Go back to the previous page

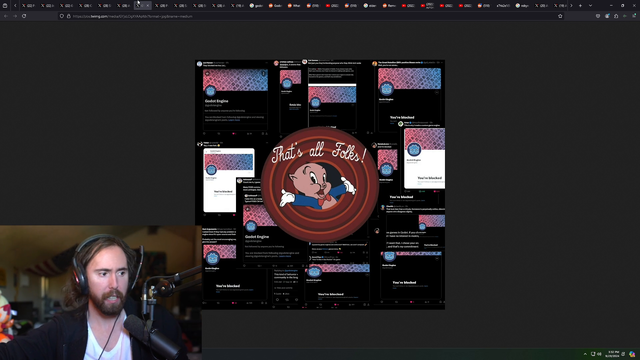click(6, 16)
